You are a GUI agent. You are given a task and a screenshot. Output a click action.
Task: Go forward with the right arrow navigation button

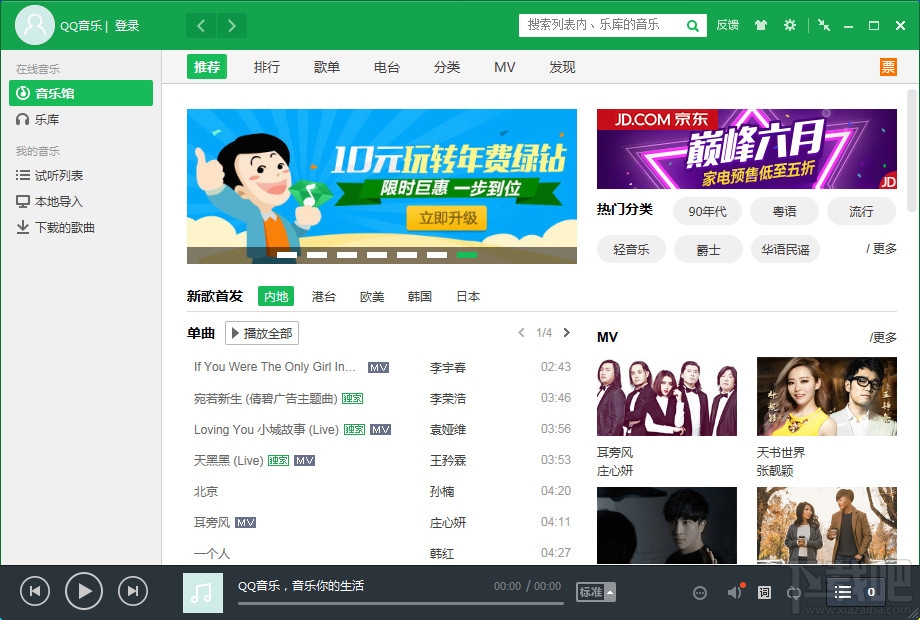(x=232, y=25)
